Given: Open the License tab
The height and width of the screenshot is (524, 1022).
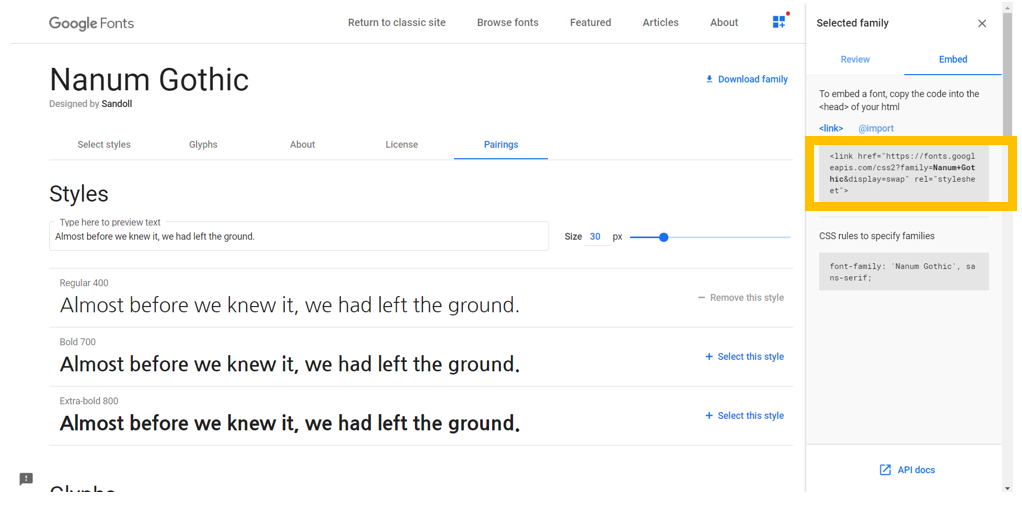Looking at the screenshot, I should tap(402, 145).
